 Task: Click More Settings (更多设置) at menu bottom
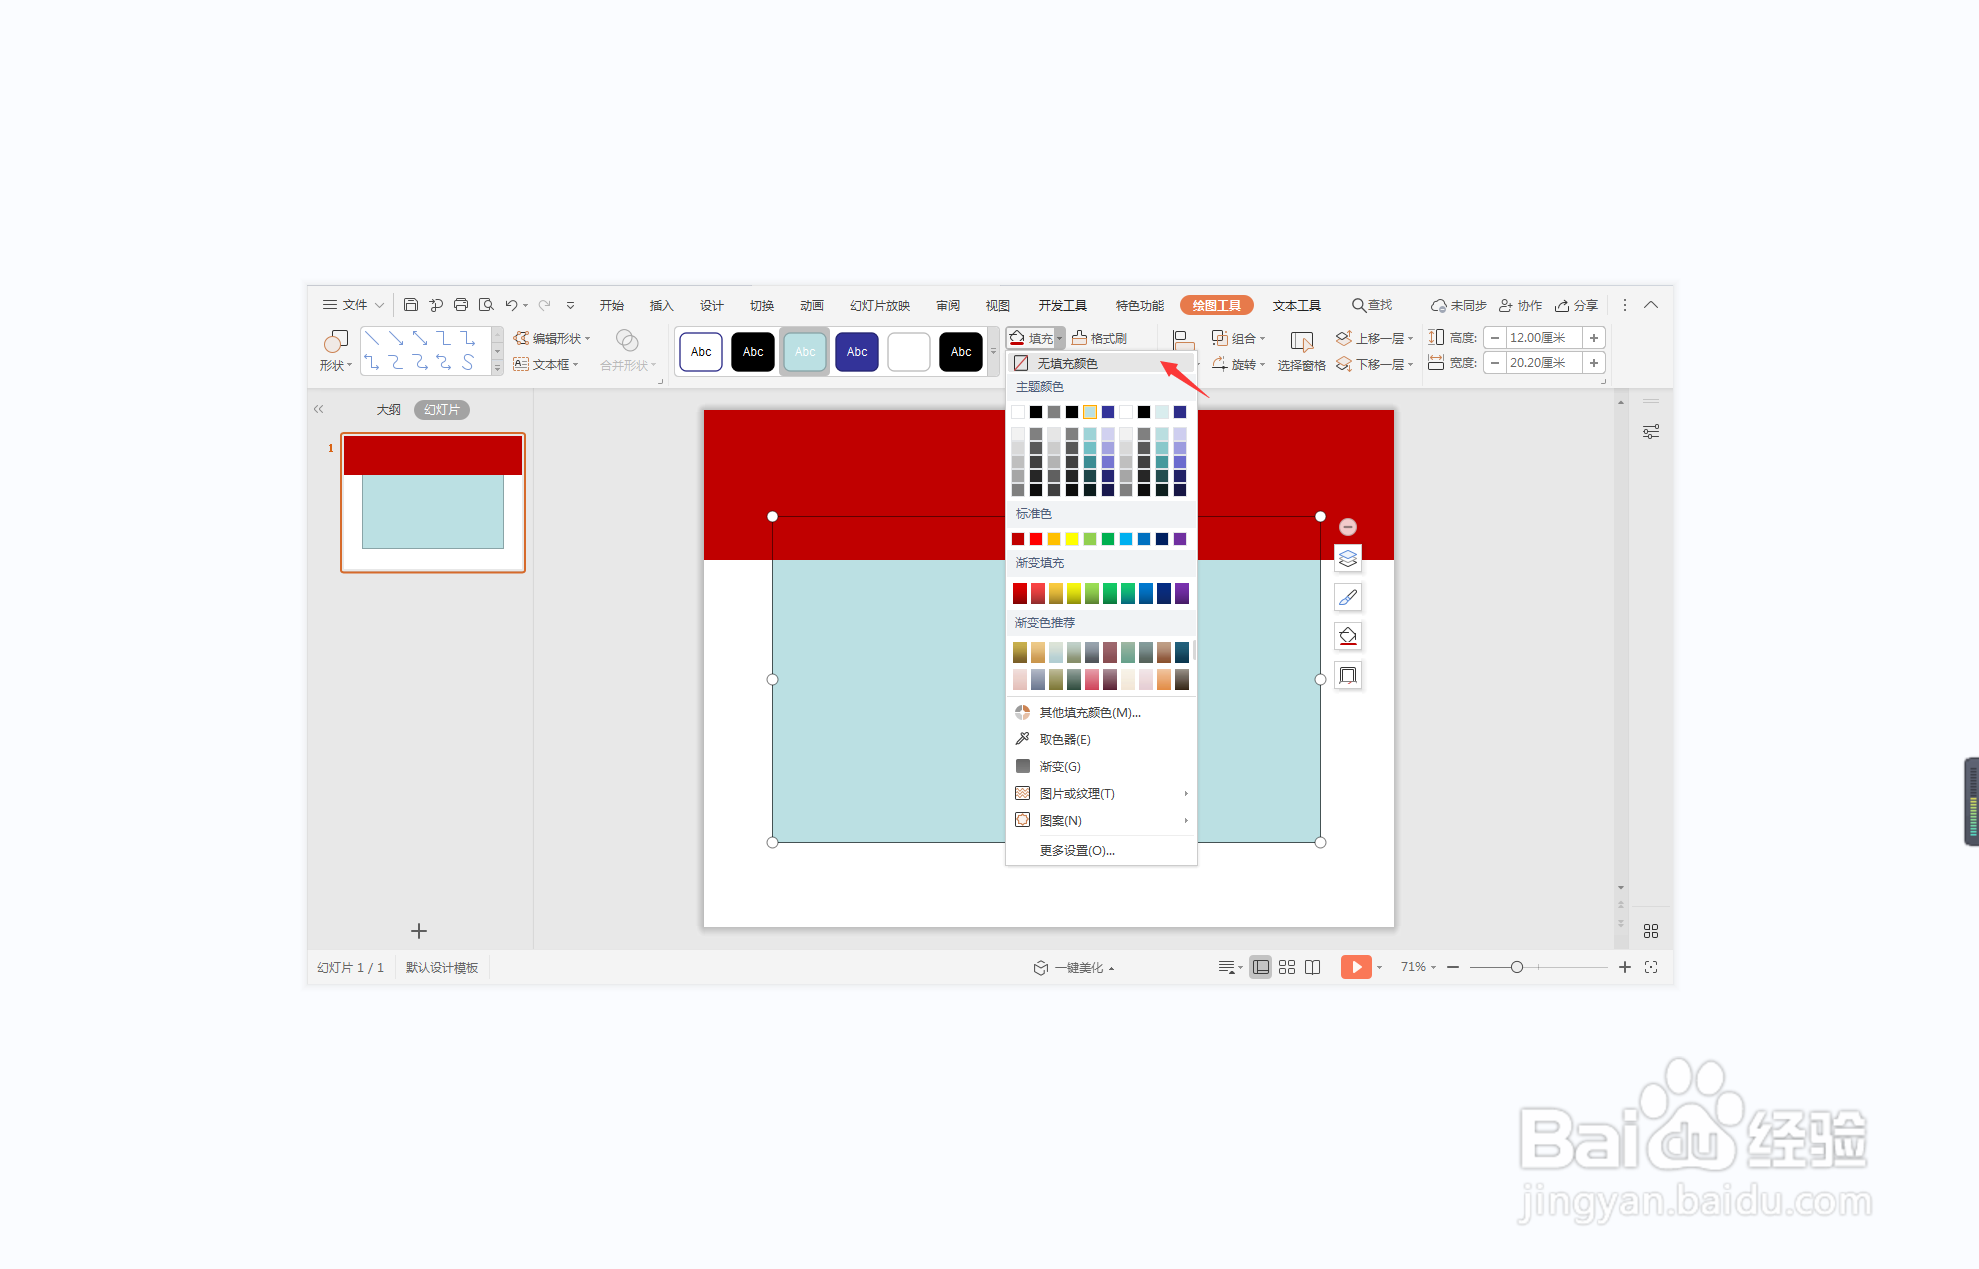tap(1076, 850)
